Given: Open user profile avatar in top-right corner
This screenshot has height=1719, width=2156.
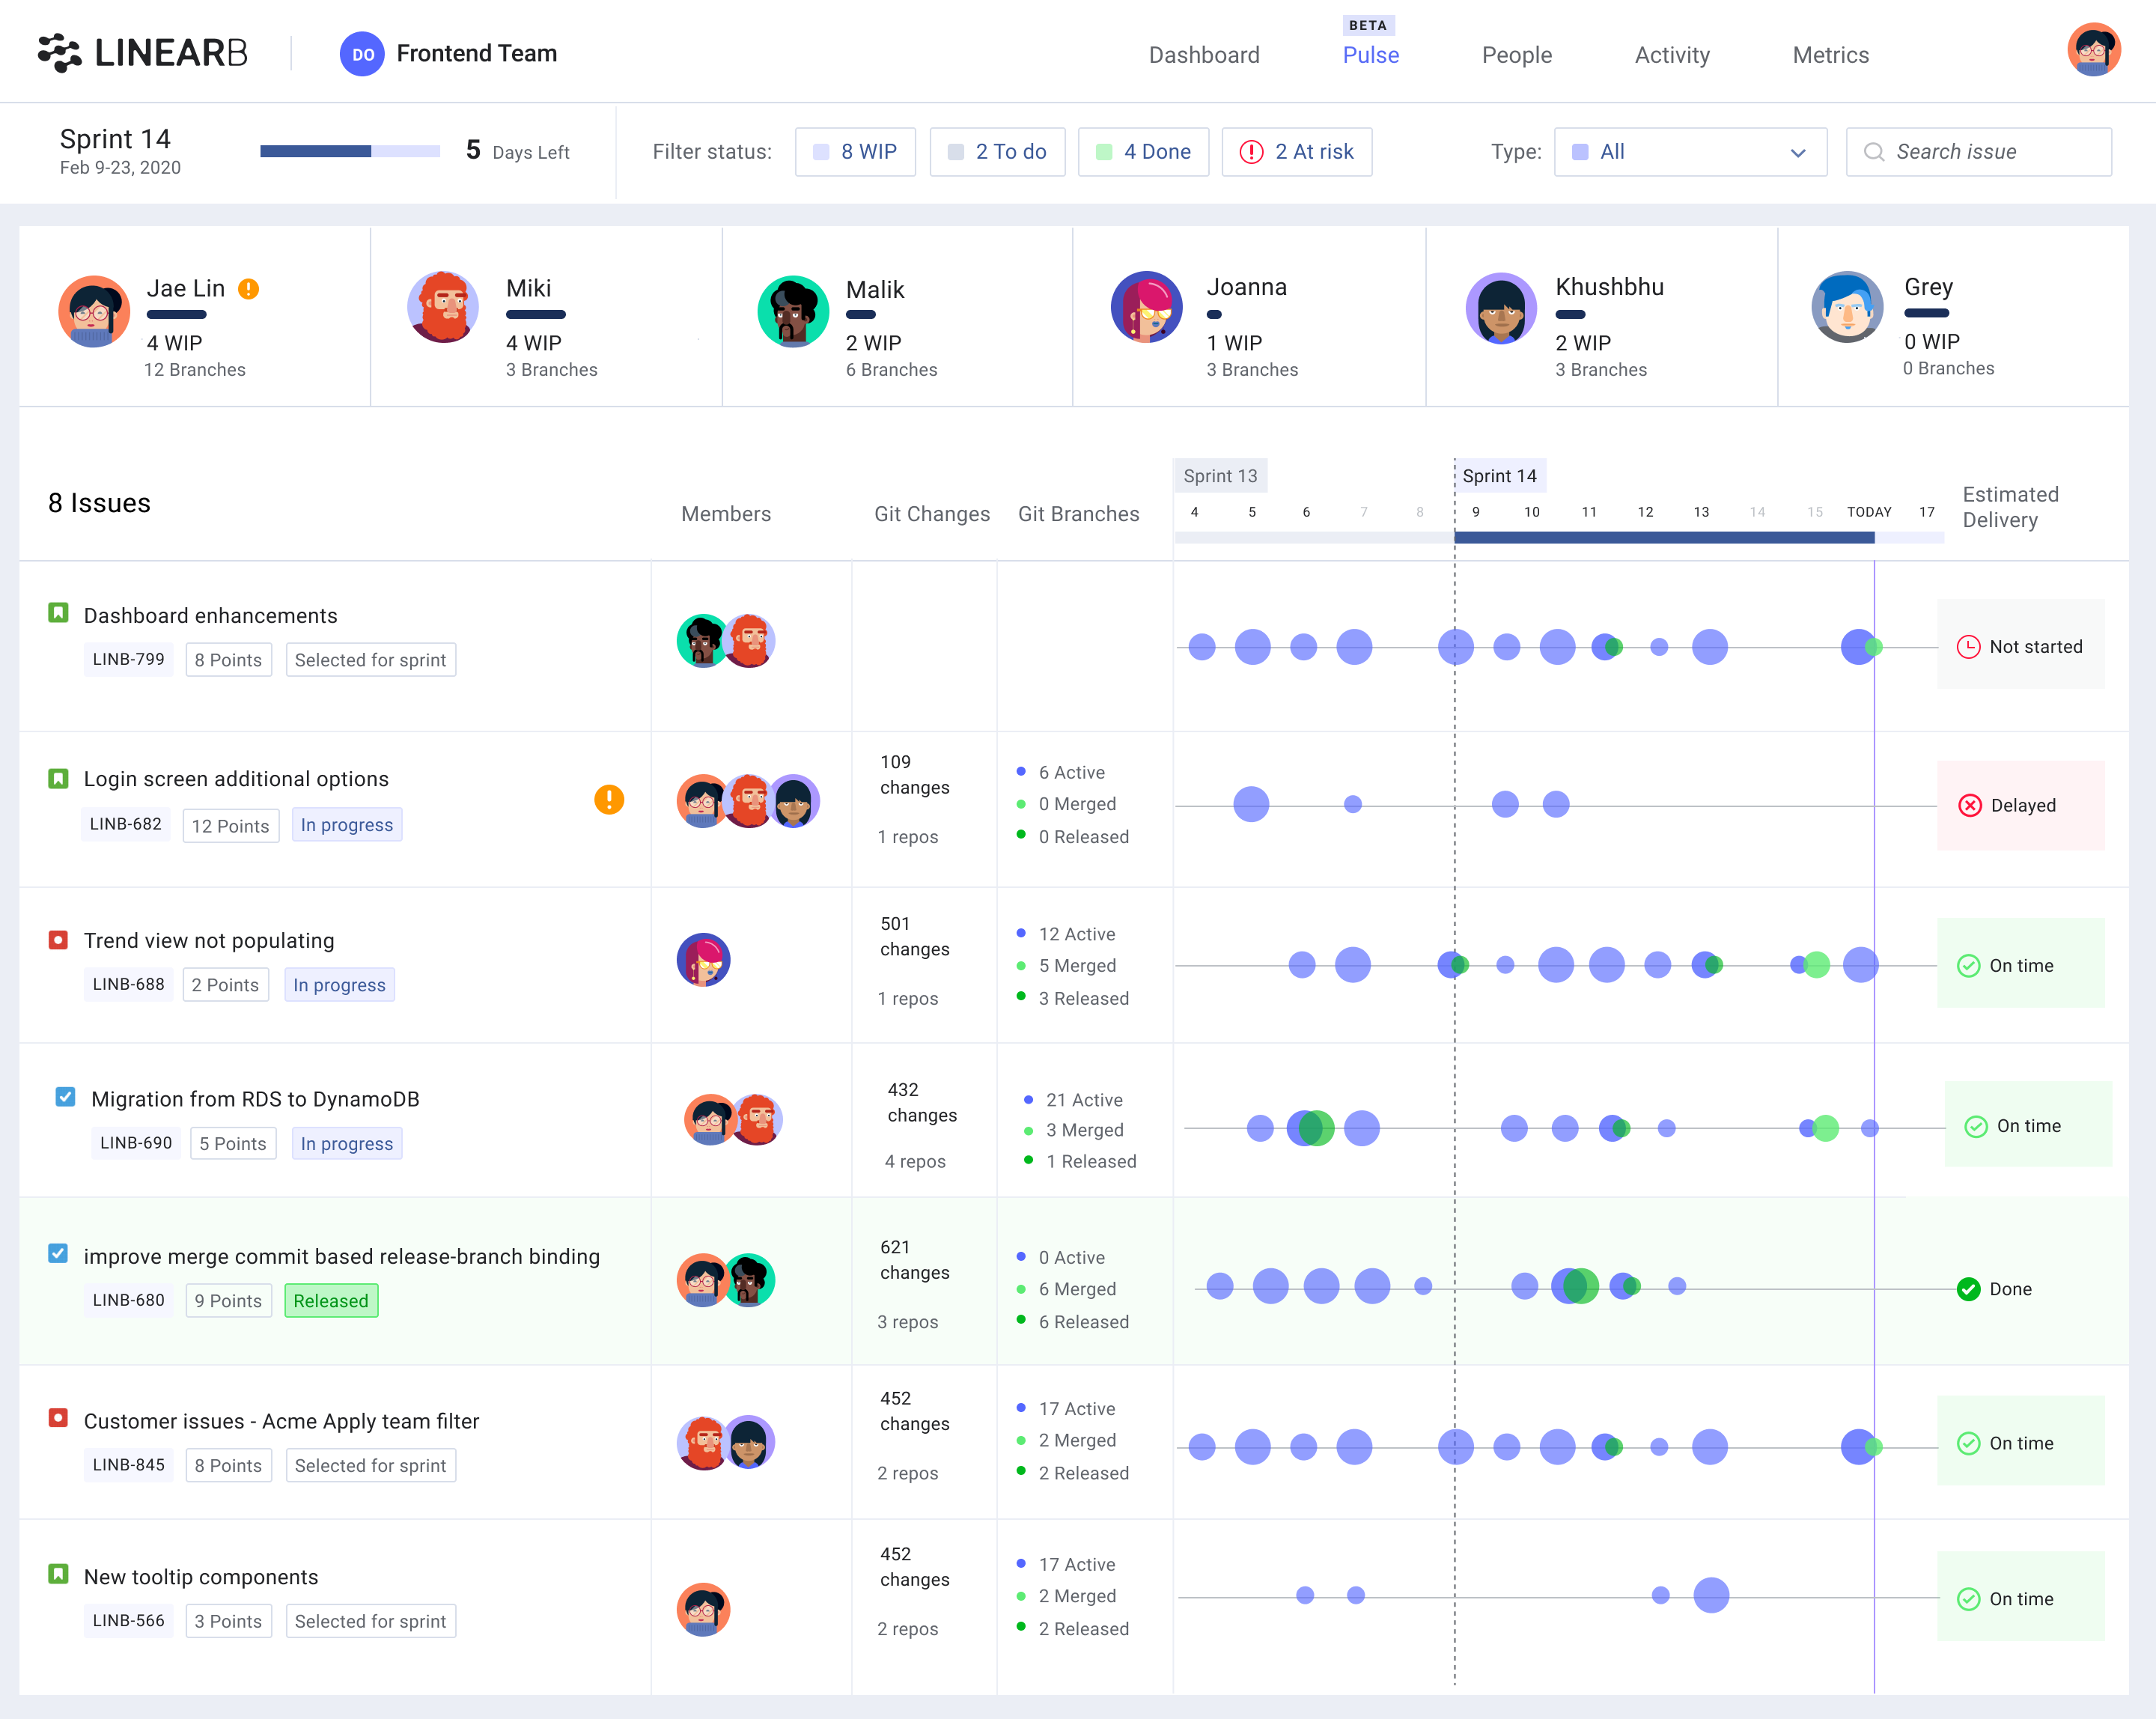Looking at the screenshot, I should [2093, 50].
